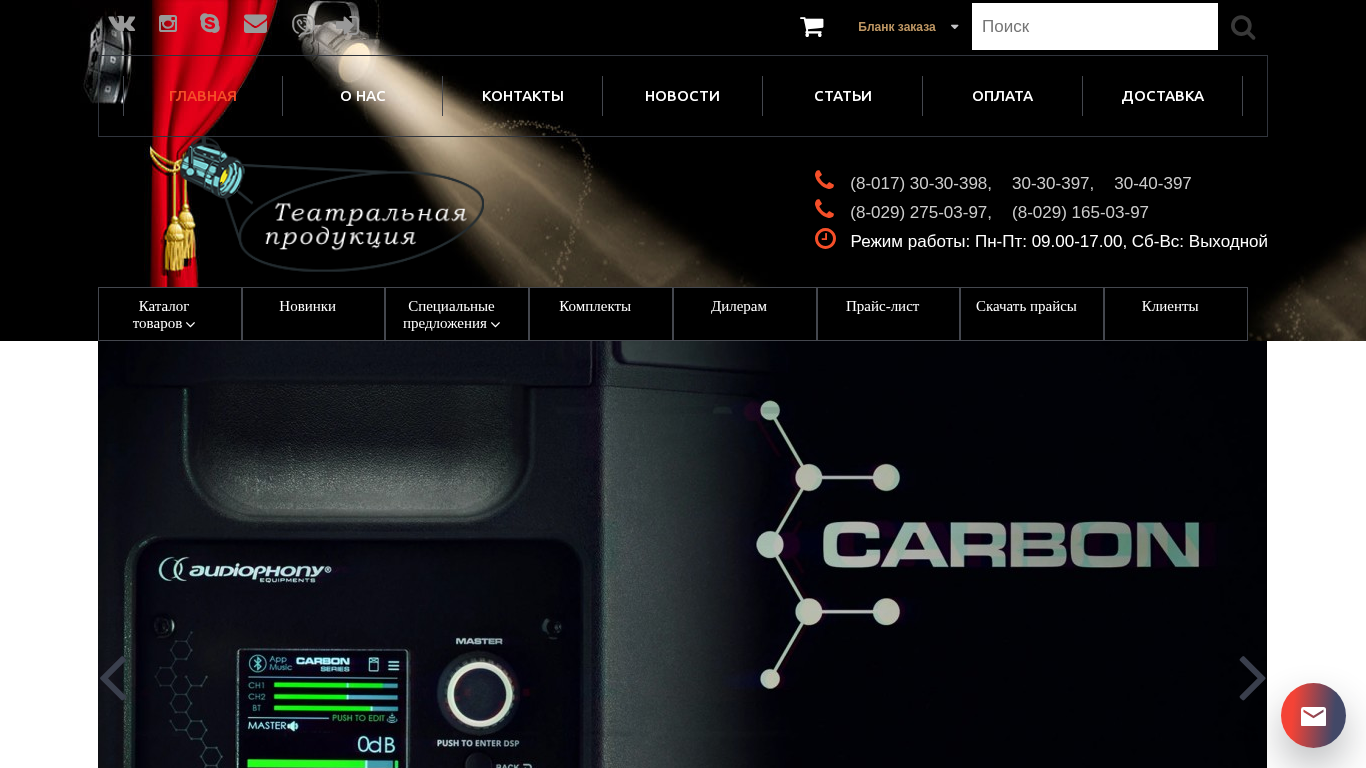Open the shopping cart icon
This screenshot has width=1366, height=768.
click(x=812, y=27)
